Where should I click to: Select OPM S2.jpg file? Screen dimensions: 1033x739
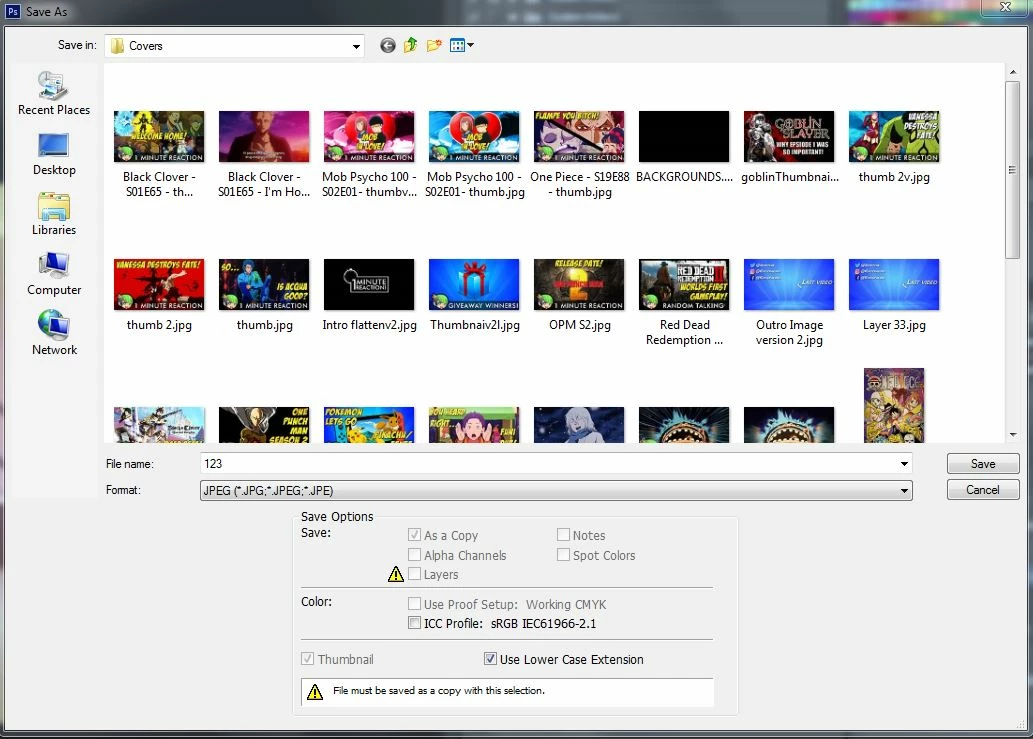(x=579, y=295)
